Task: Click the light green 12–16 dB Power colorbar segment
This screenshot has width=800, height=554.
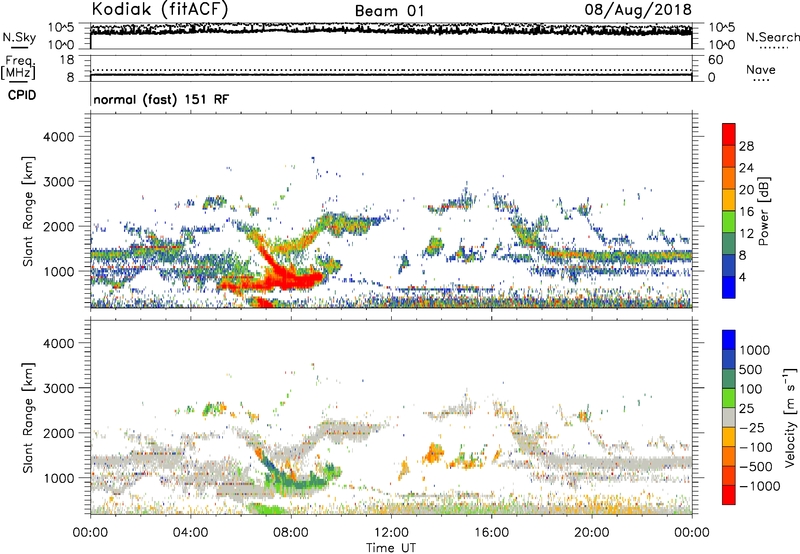Action: click(x=729, y=221)
